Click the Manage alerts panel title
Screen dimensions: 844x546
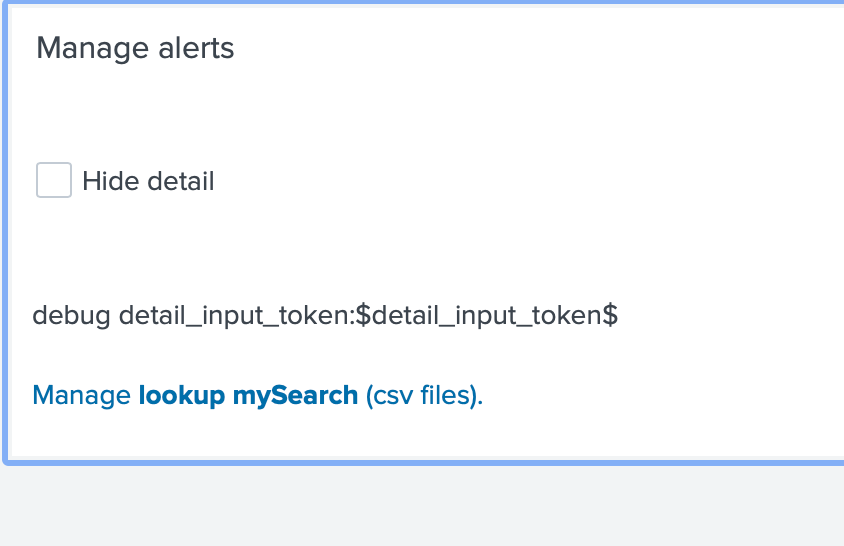(135, 48)
